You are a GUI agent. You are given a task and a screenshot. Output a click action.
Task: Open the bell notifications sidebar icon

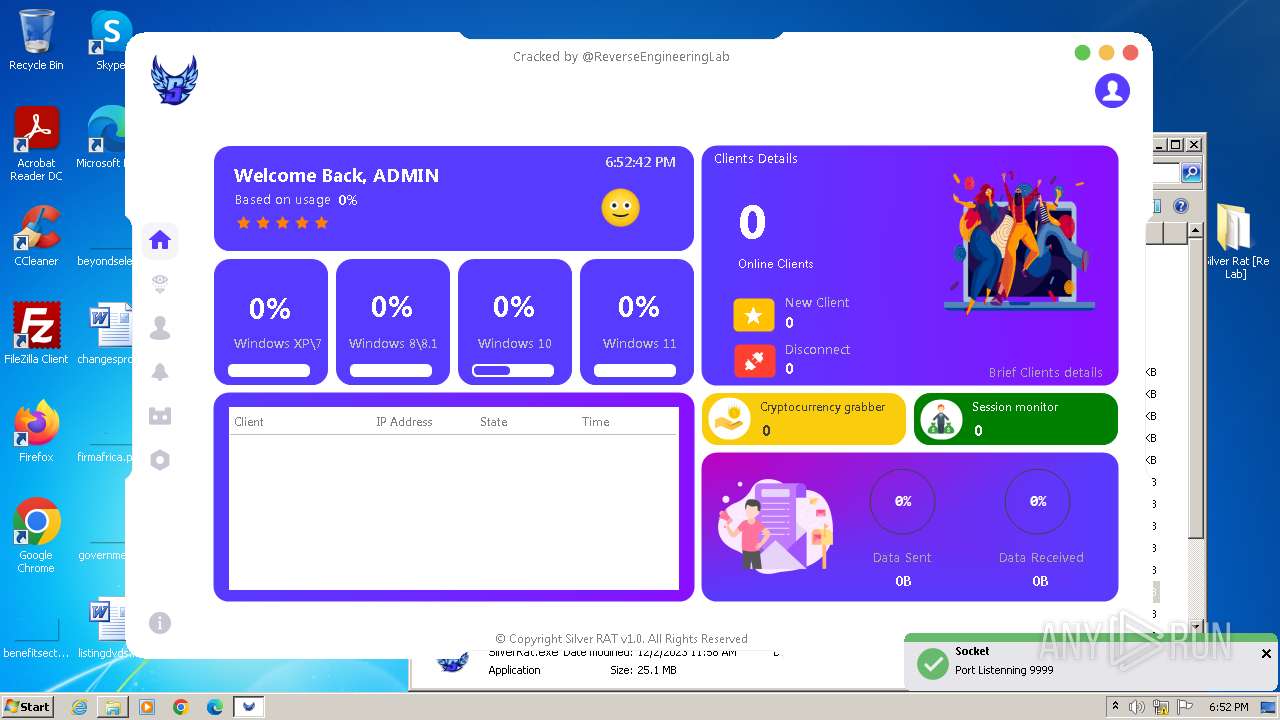(x=160, y=372)
